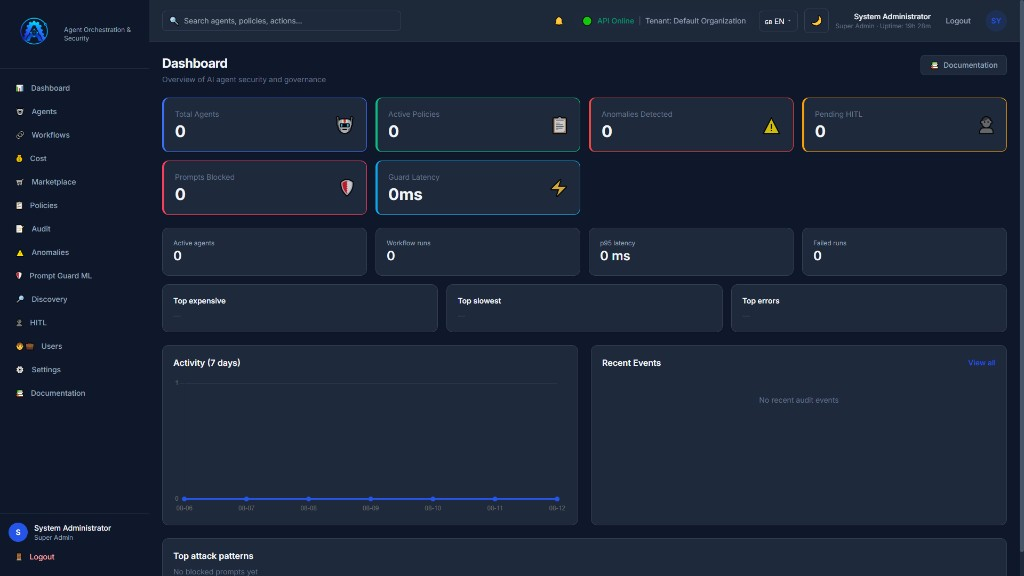The width and height of the screenshot is (1024, 576).
Task: Click System Administrator name in header
Action: pyautogui.click(x=891, y=17)
